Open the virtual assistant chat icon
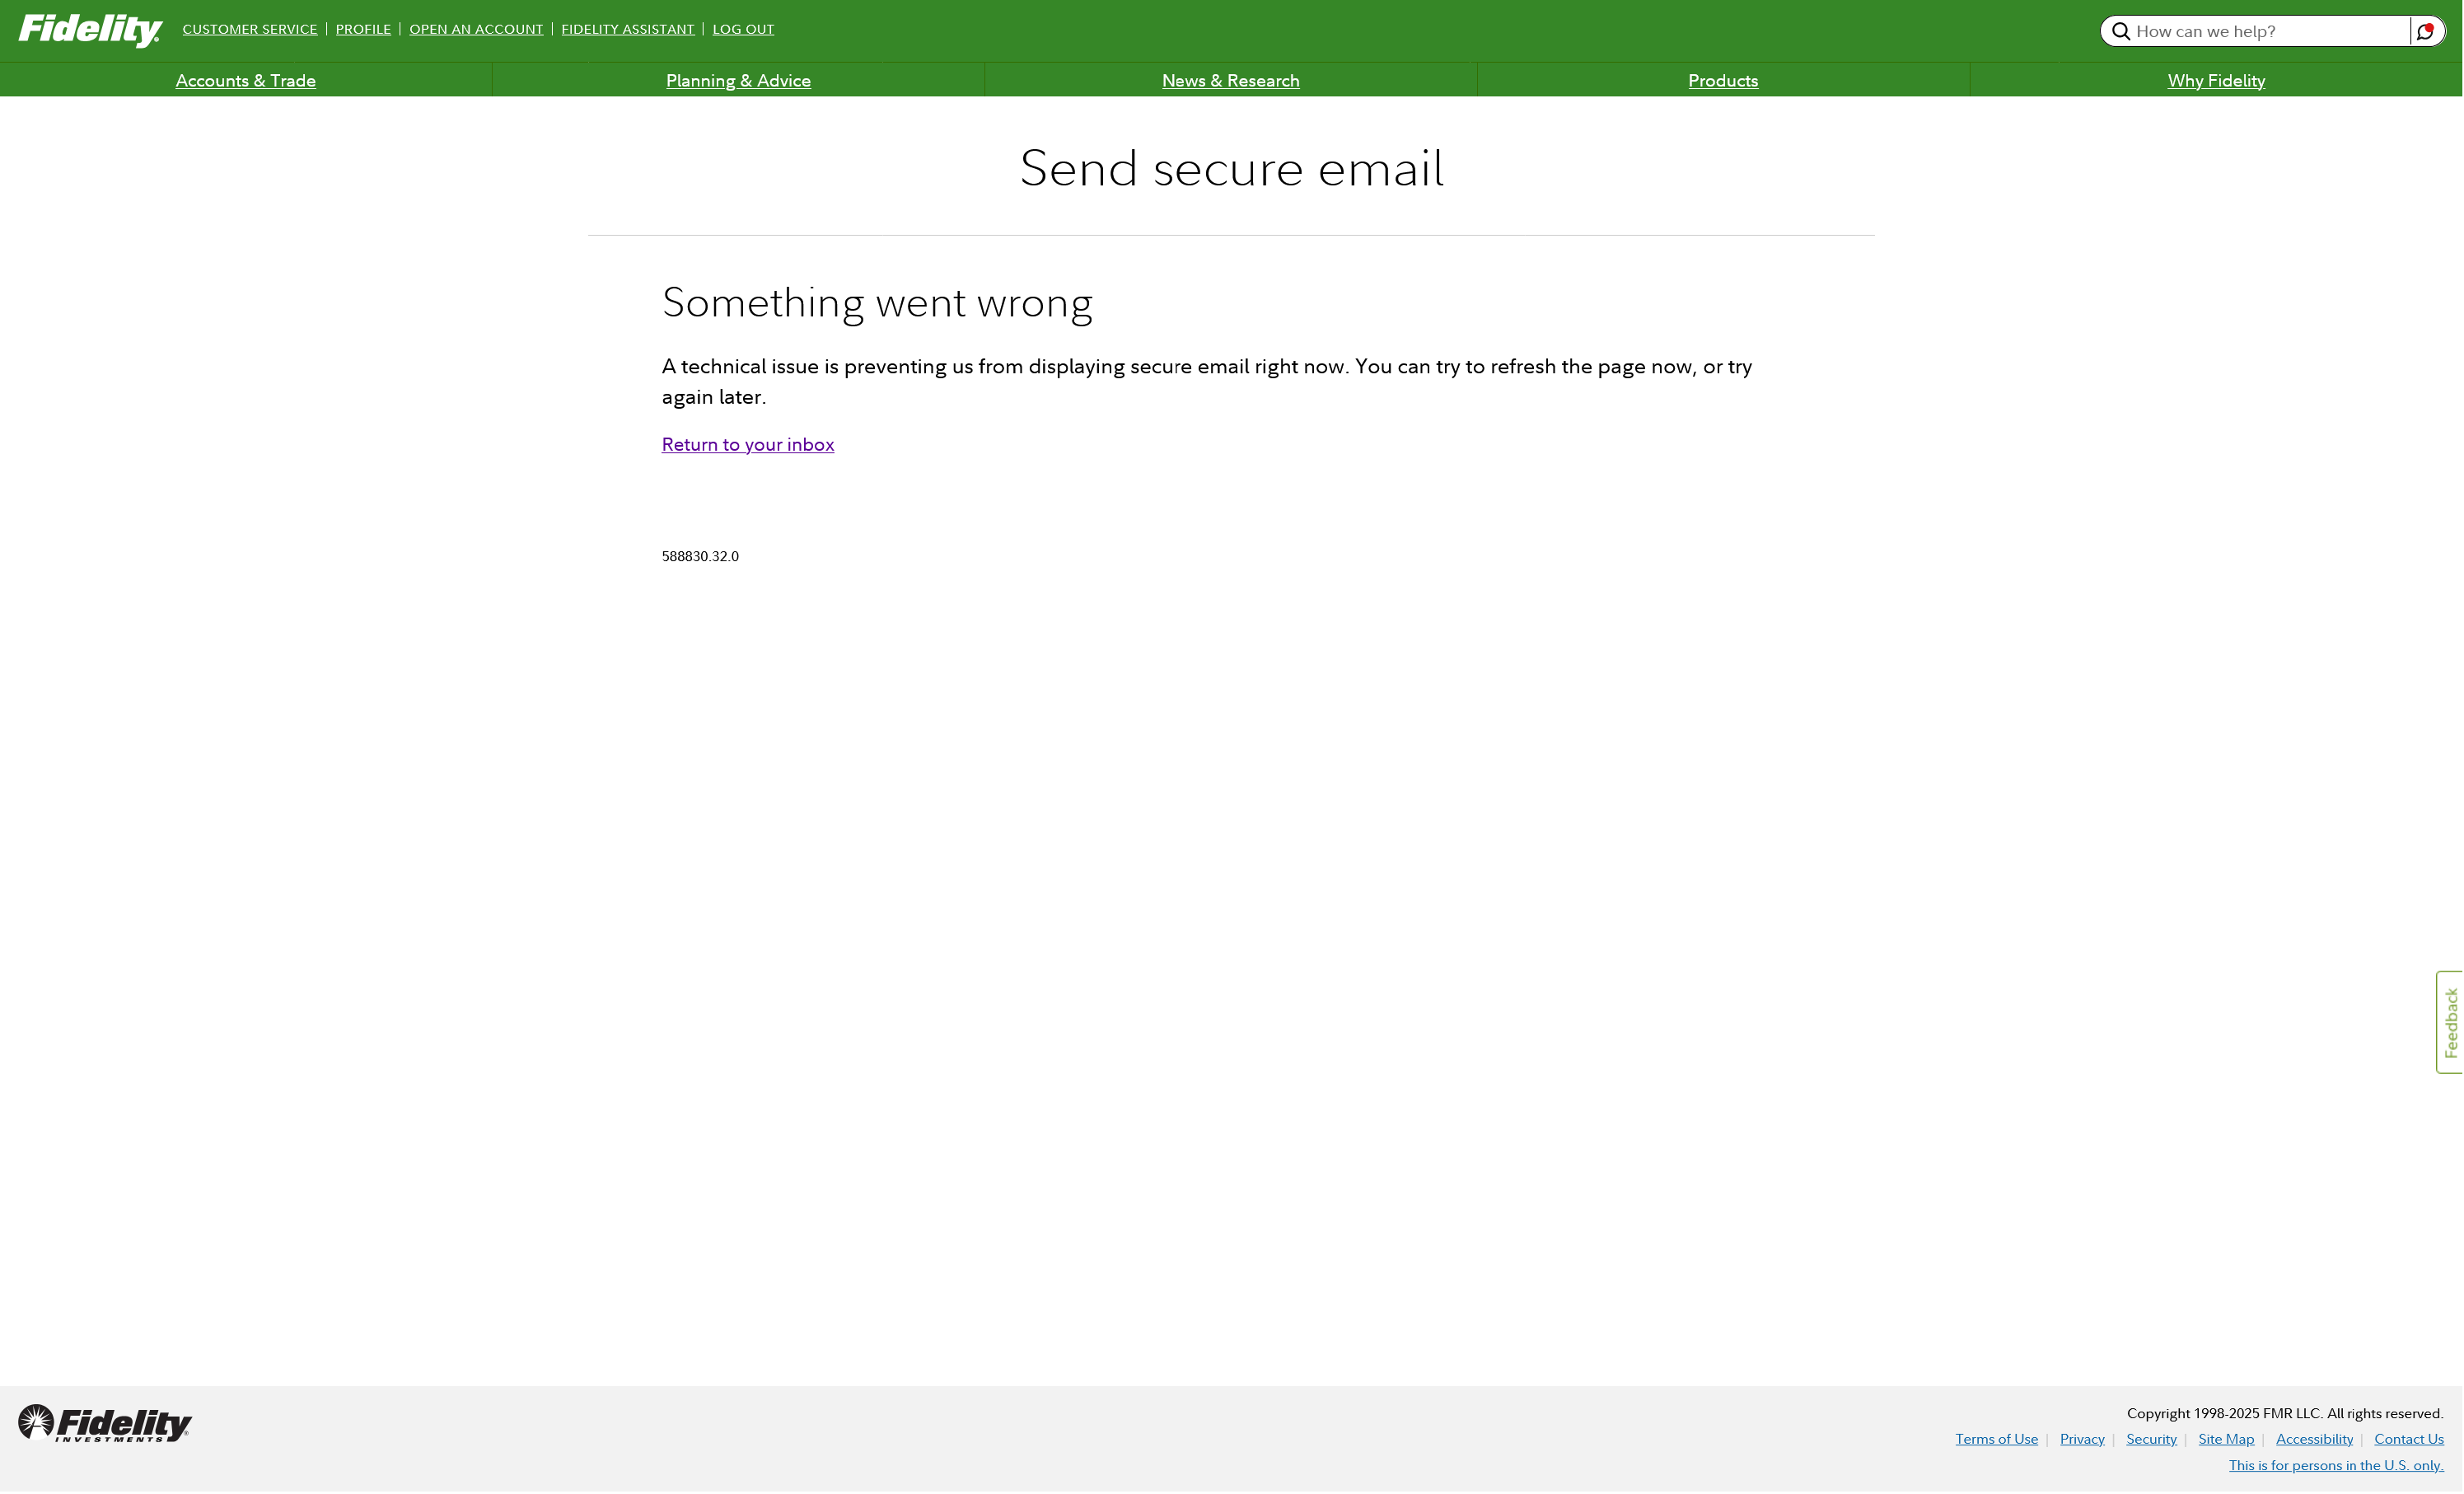 click(2425, 31)
